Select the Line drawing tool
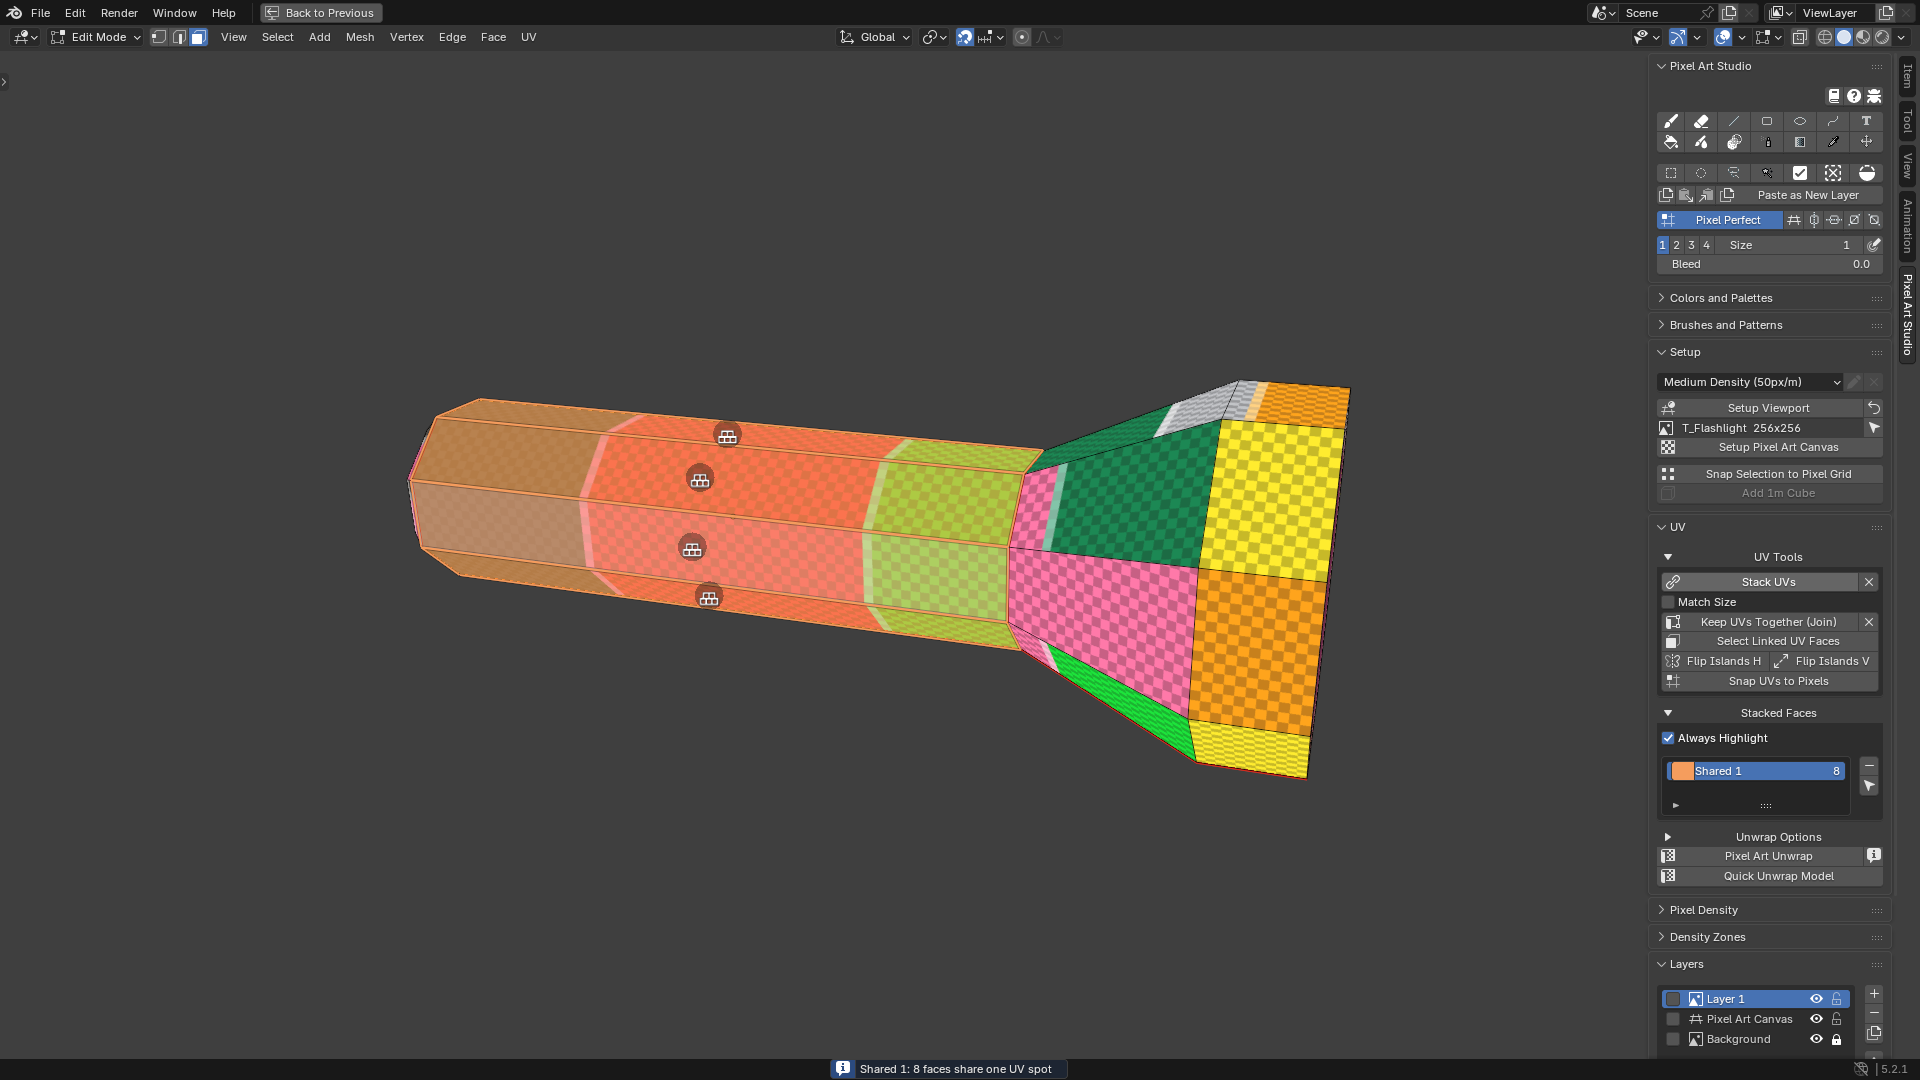The width and height of the screenshot is (1920, 1080). 1734,121
